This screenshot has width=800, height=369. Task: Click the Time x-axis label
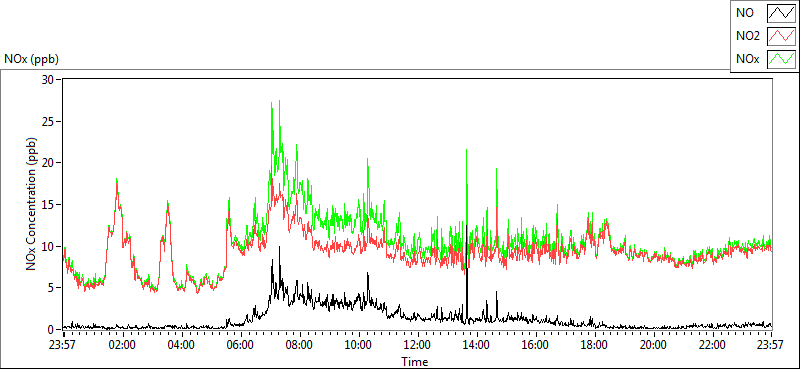414,362
